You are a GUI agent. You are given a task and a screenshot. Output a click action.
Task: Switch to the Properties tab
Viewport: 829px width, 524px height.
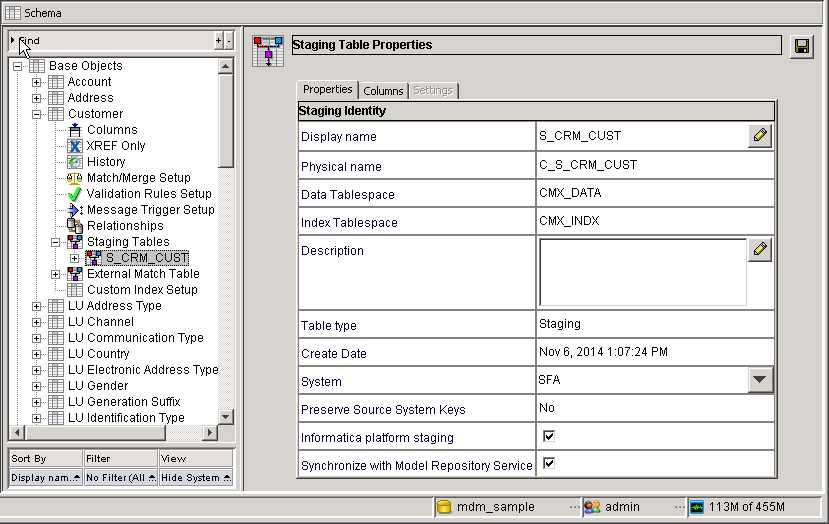click(327, 89)
